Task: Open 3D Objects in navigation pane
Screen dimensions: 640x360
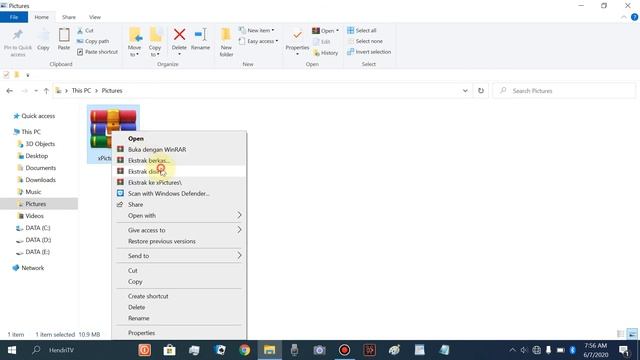Action: point(40,144)
